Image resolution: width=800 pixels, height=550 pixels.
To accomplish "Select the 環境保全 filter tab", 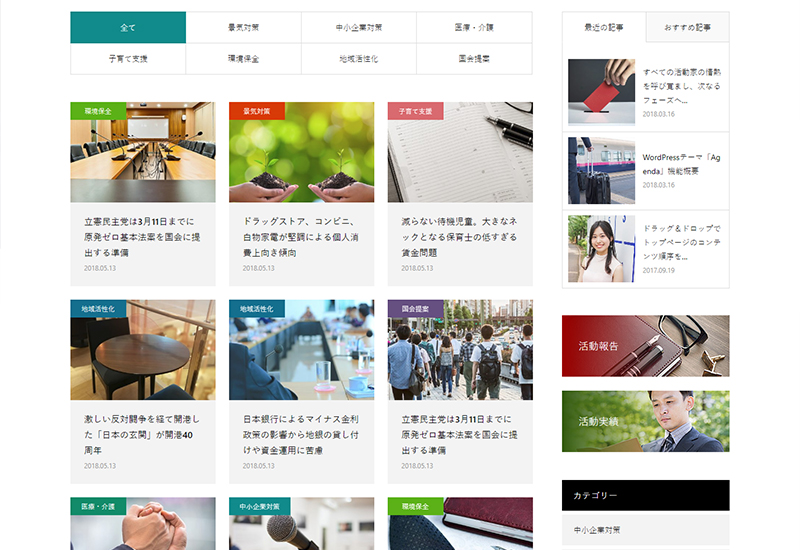I will [243, 59].
